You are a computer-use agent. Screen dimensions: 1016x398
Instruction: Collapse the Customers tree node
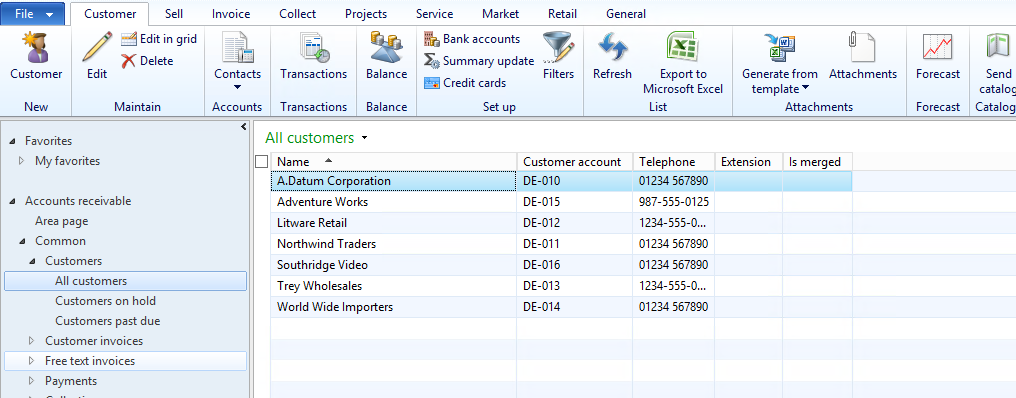coord(33,261)
